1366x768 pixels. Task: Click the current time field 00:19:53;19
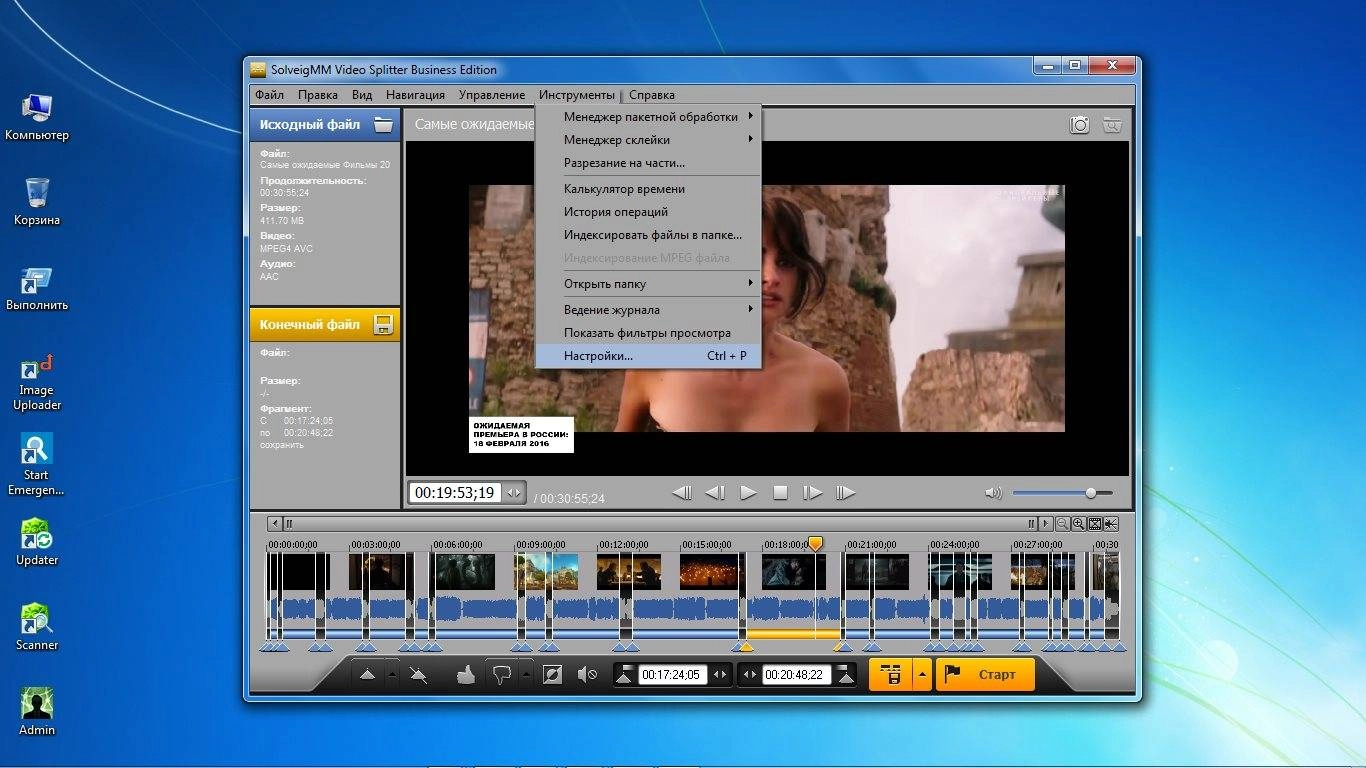(455, 493)
